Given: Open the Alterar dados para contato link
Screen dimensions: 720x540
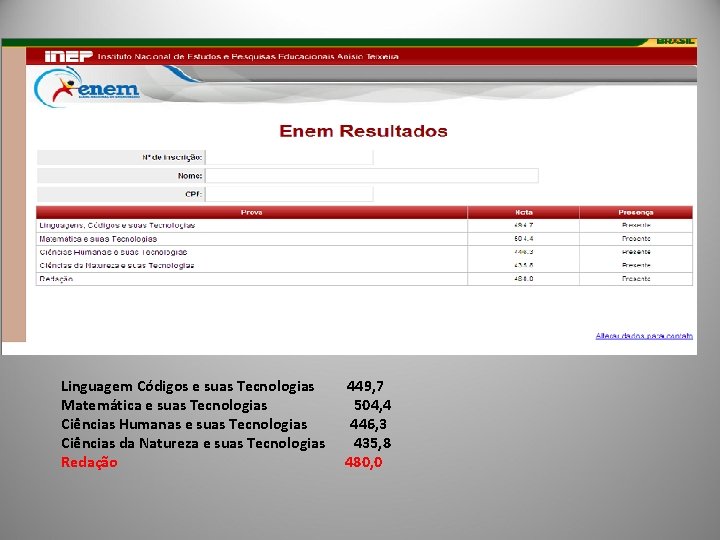Looking at the screenshot, I should (x=644, y=336).
